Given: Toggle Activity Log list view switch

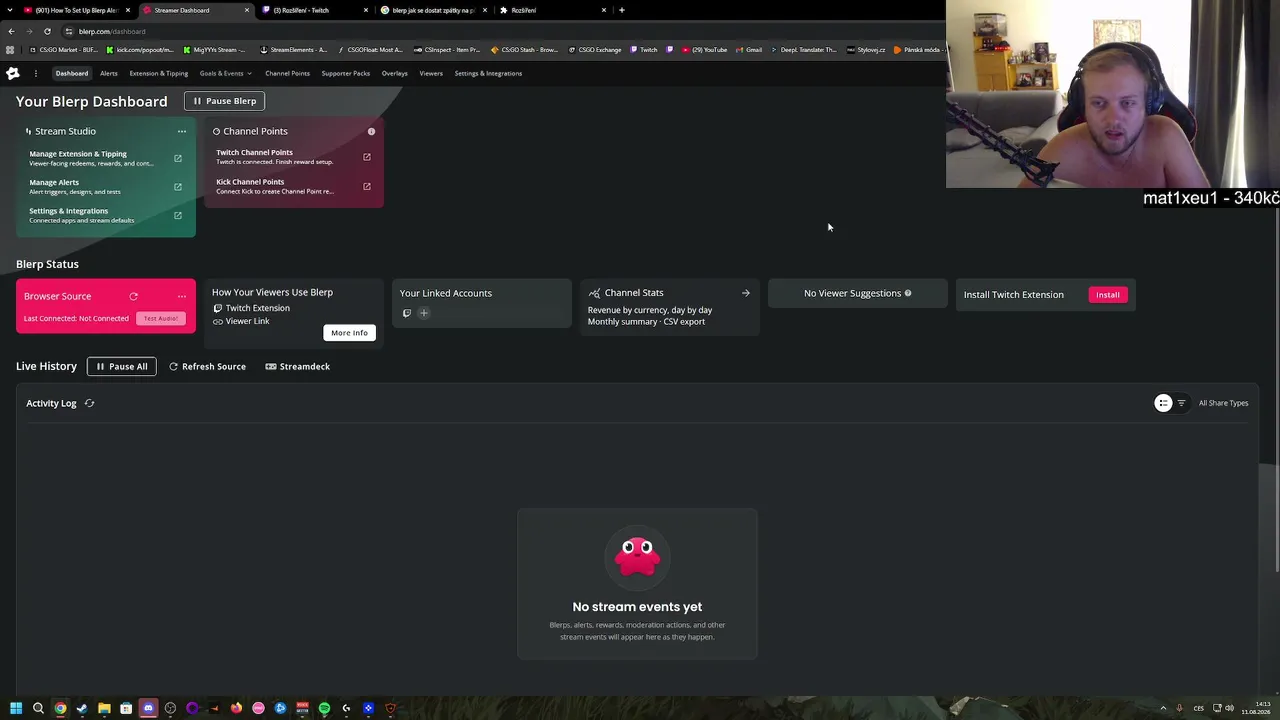Looking at the screenshot, I should (1163, 403).
